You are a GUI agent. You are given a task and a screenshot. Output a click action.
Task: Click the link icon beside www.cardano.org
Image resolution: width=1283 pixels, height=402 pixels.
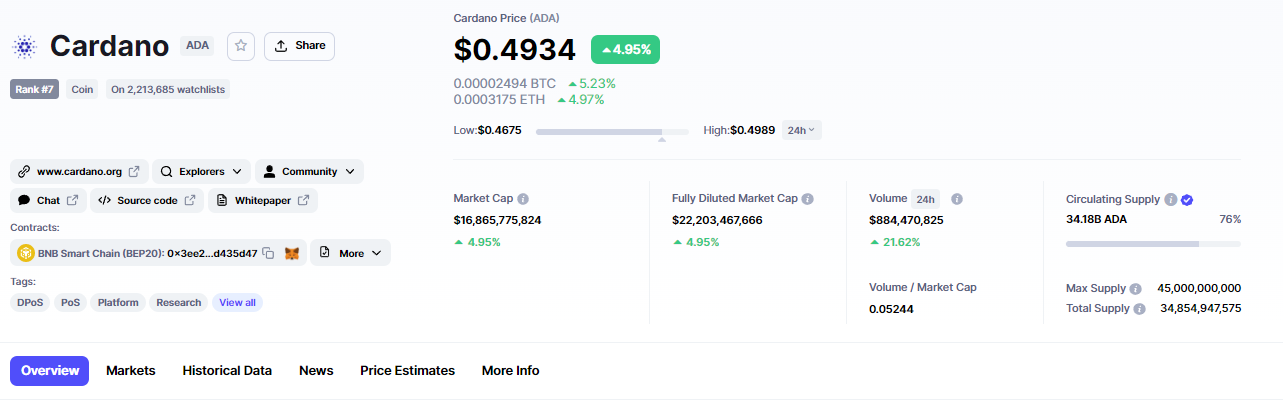(x=25, y=172)
